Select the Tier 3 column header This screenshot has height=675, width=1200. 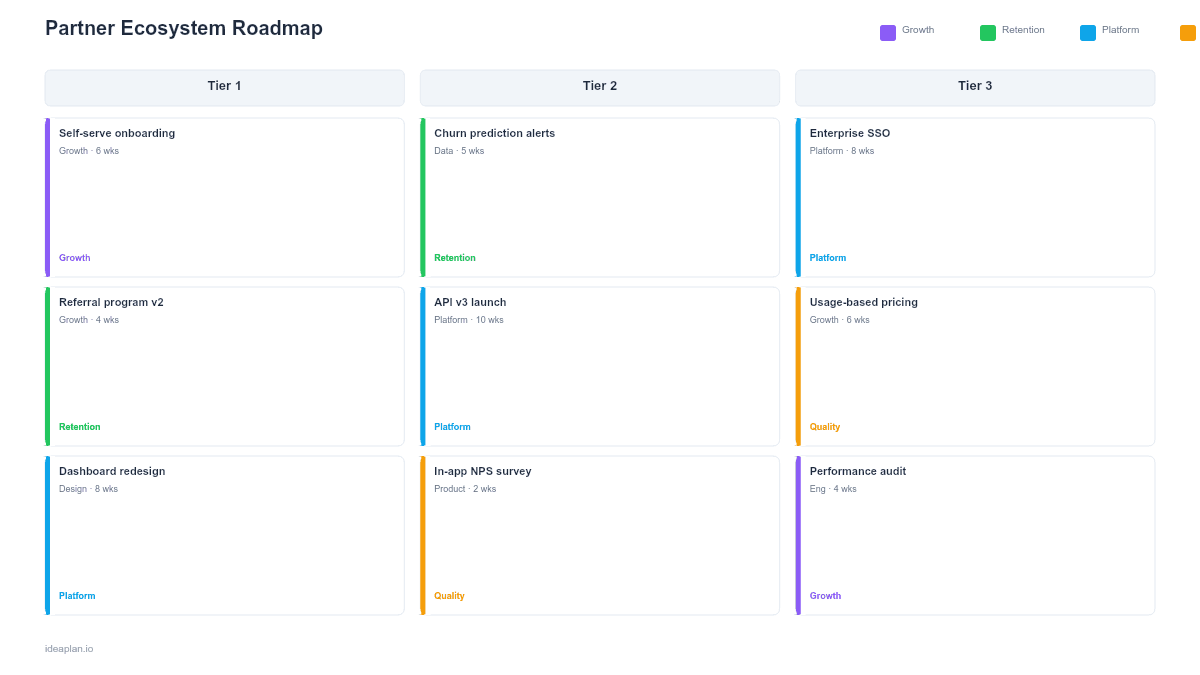click(x=975, y=87)
